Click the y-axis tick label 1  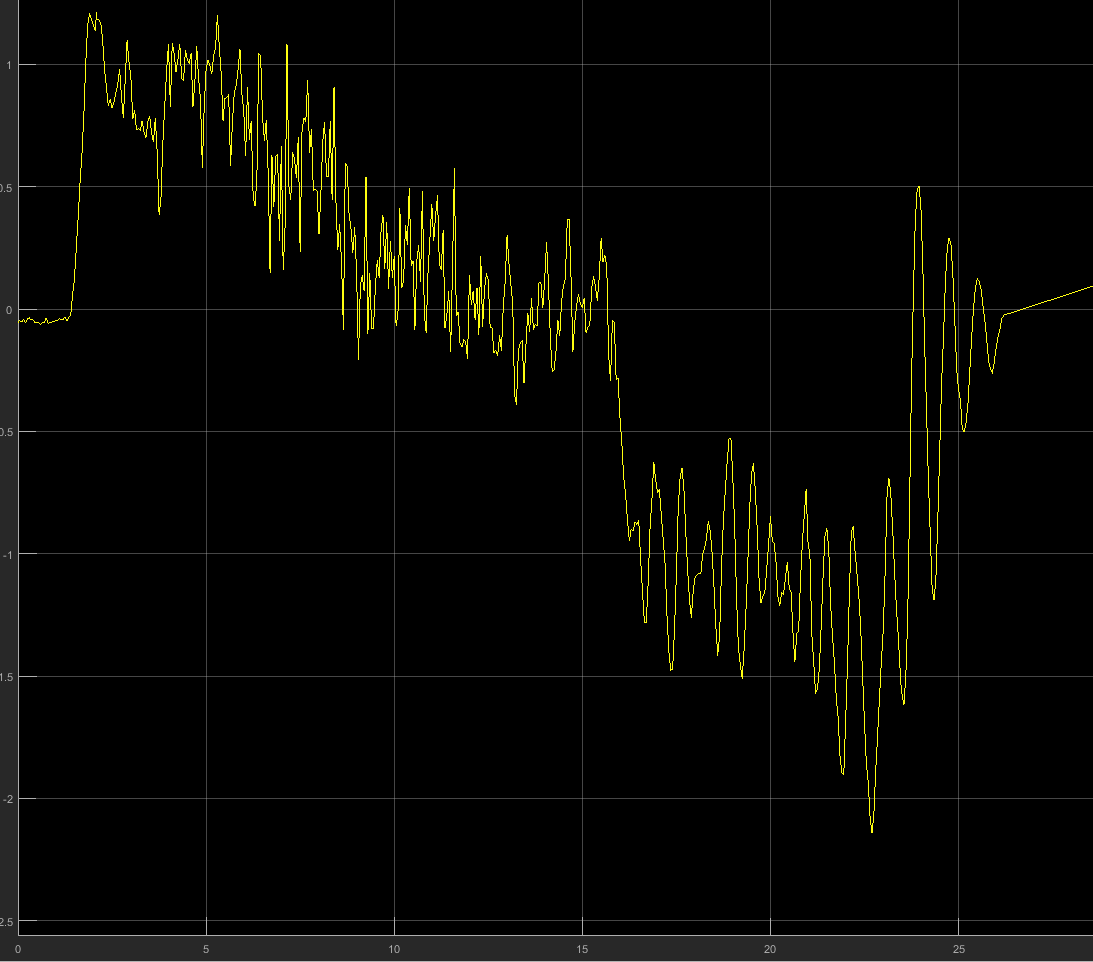point(8,65)
